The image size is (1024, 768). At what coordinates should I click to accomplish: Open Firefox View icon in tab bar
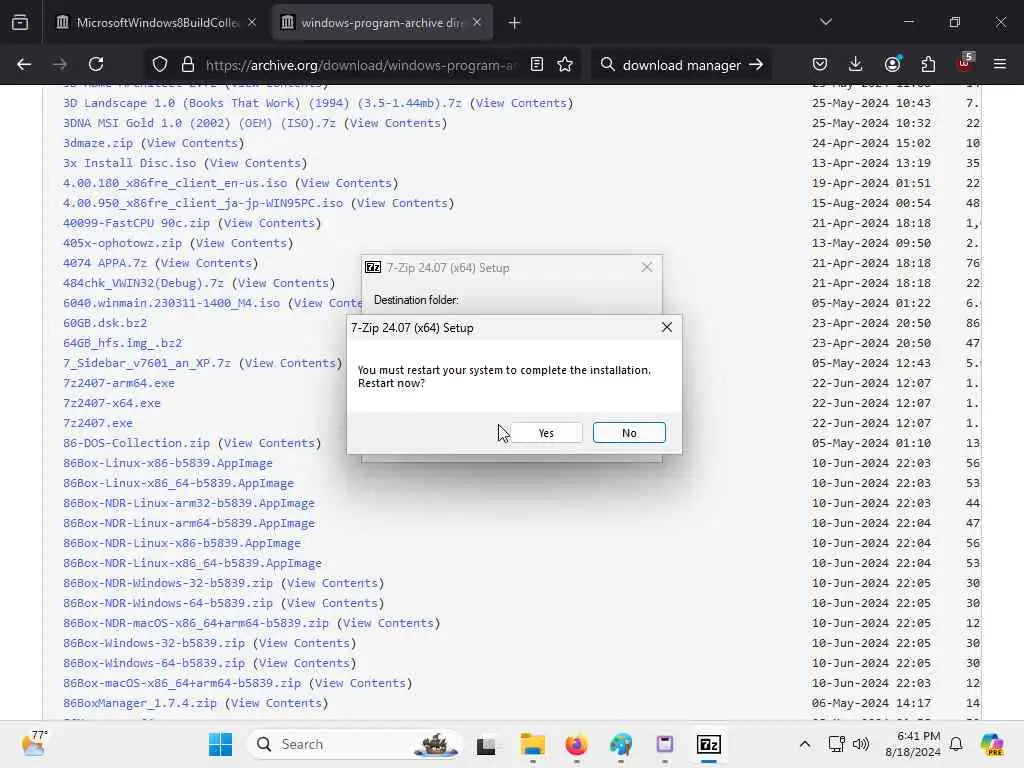point(20,22)
